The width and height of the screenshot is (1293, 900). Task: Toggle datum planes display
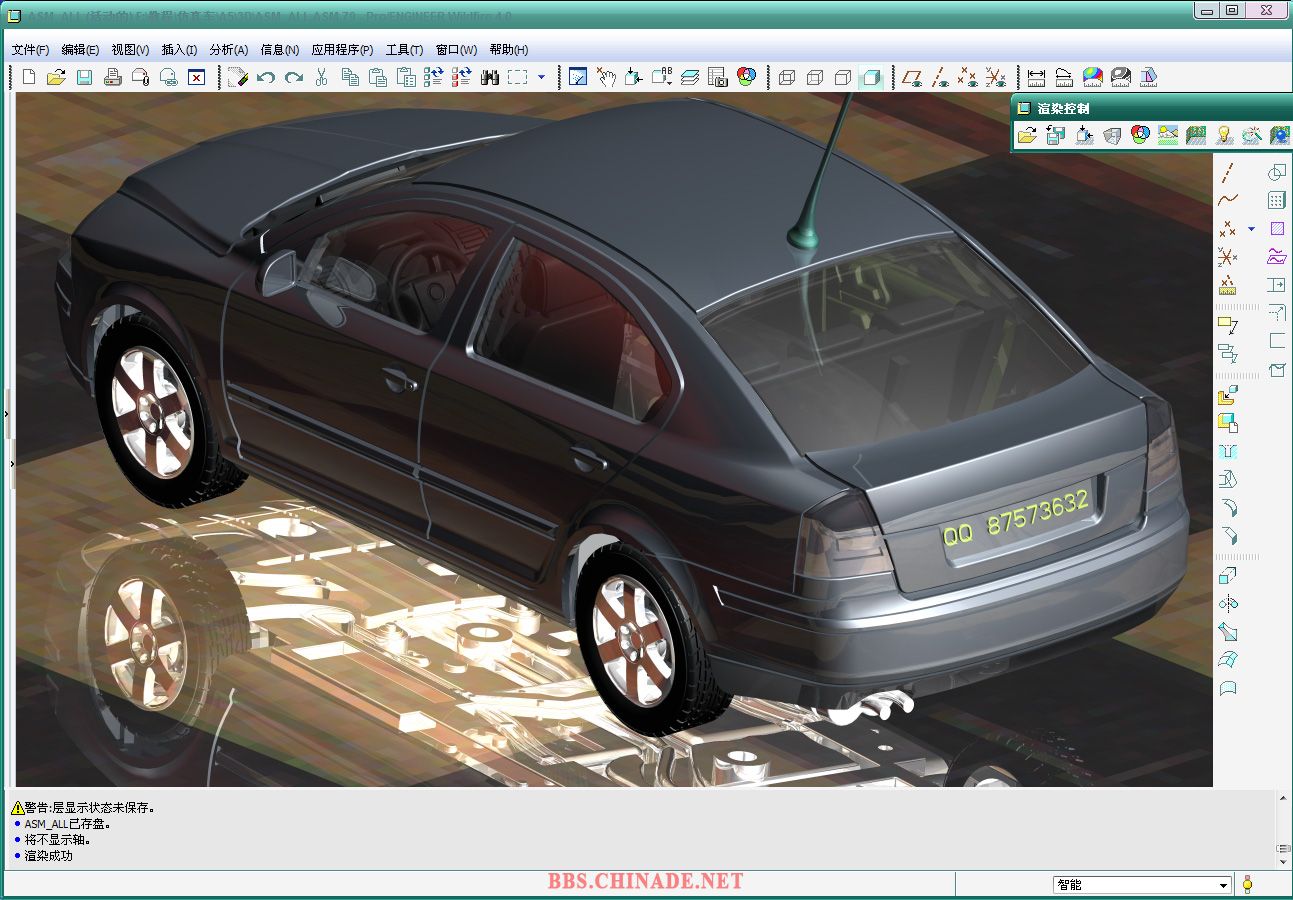[911, 77]
